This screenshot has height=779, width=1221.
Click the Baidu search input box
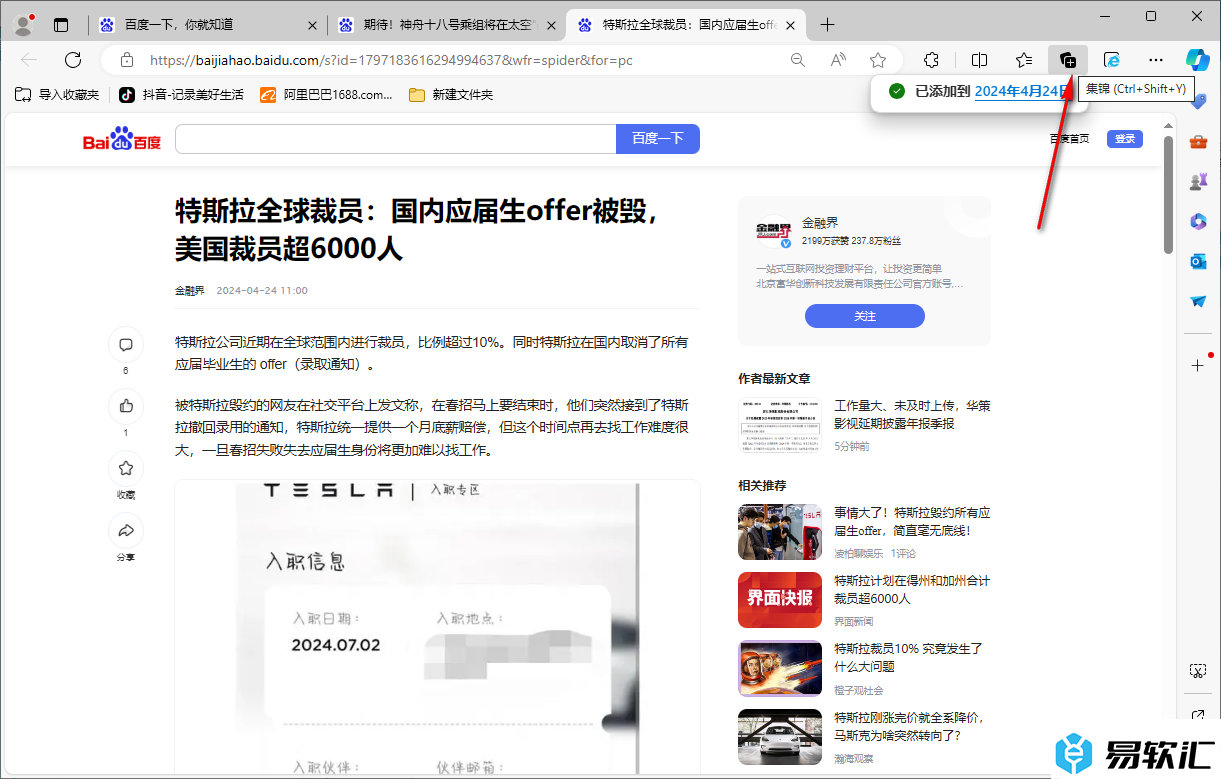(396, 139)
